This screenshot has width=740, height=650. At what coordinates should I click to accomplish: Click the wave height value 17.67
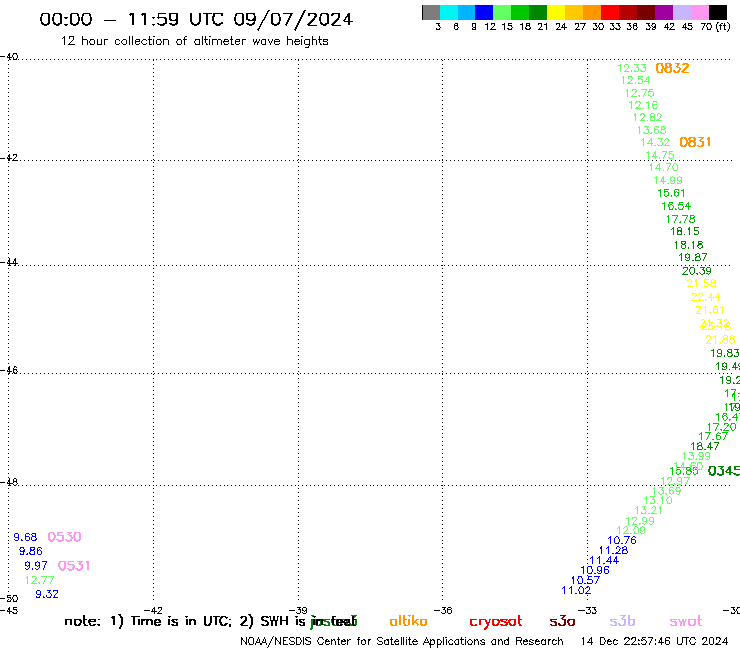coord(713,436)
